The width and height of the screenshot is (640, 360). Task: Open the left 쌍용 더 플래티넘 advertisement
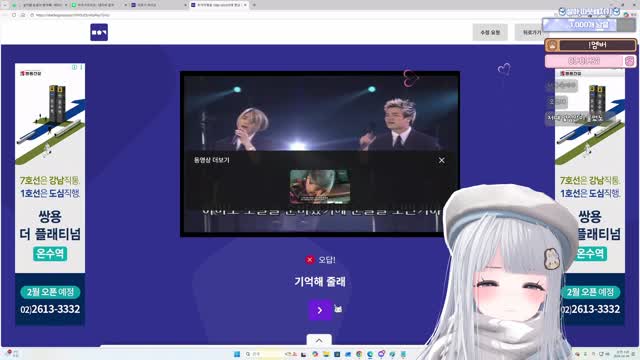click(x=50, y=194)
